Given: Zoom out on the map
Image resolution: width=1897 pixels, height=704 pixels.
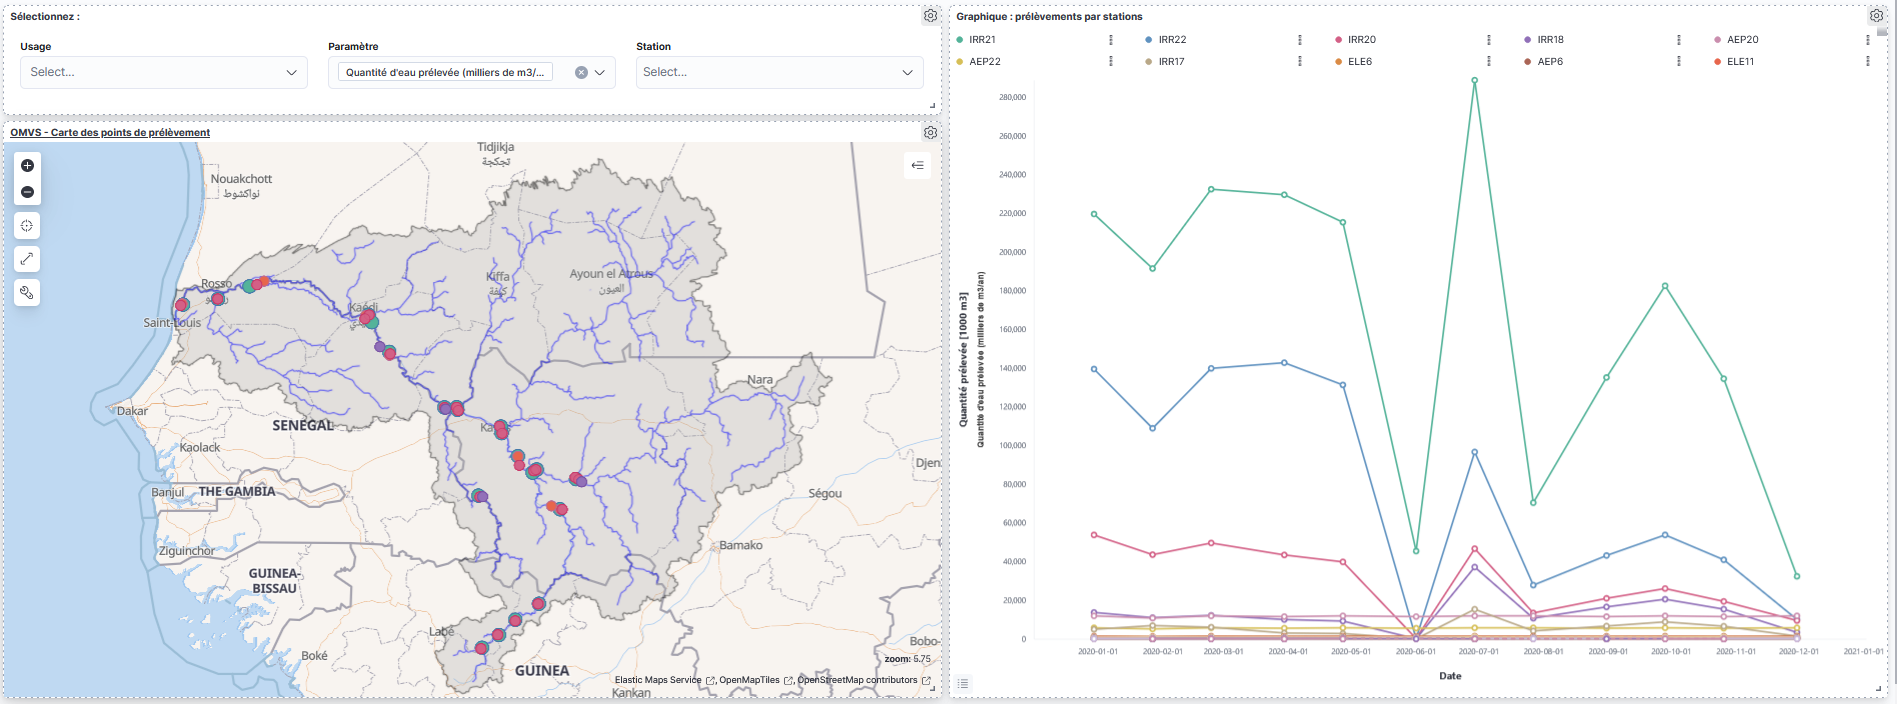Looking at the screenshot, I should (28, 192).
